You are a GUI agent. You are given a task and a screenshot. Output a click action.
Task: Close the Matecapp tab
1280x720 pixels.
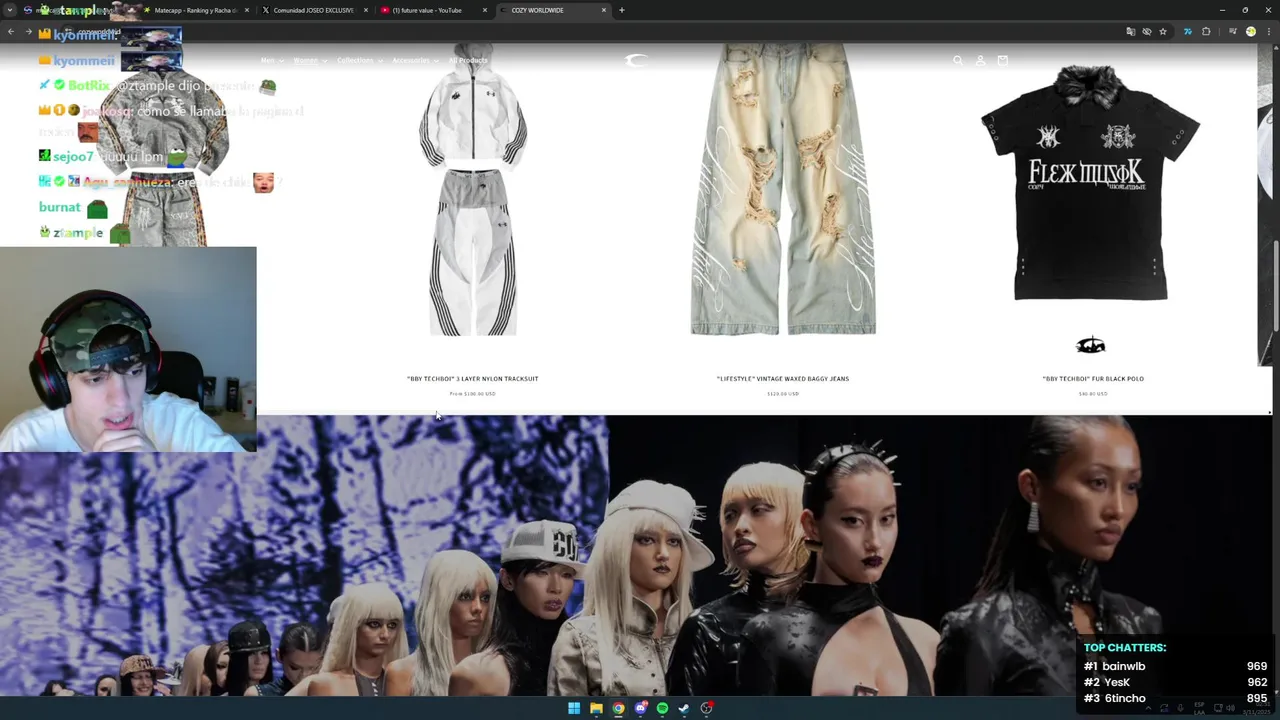[246, 10]
